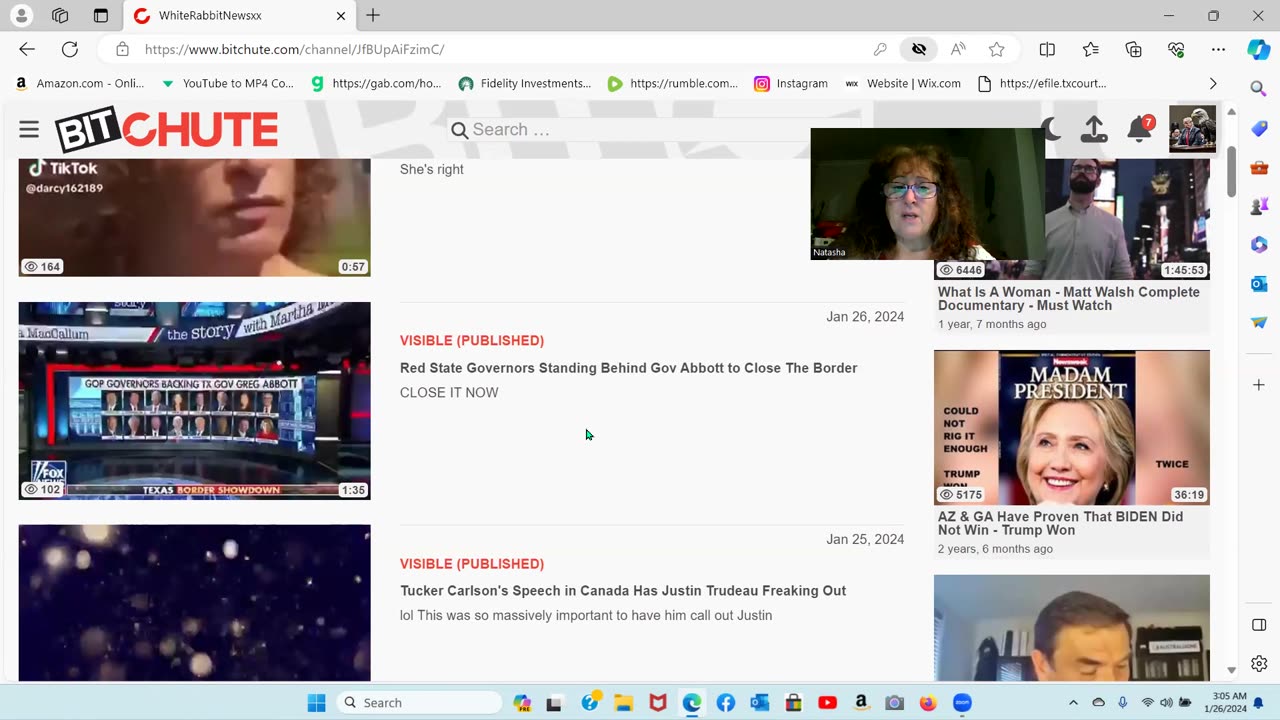Open the Collections icon in Edge

point(1134,49)
